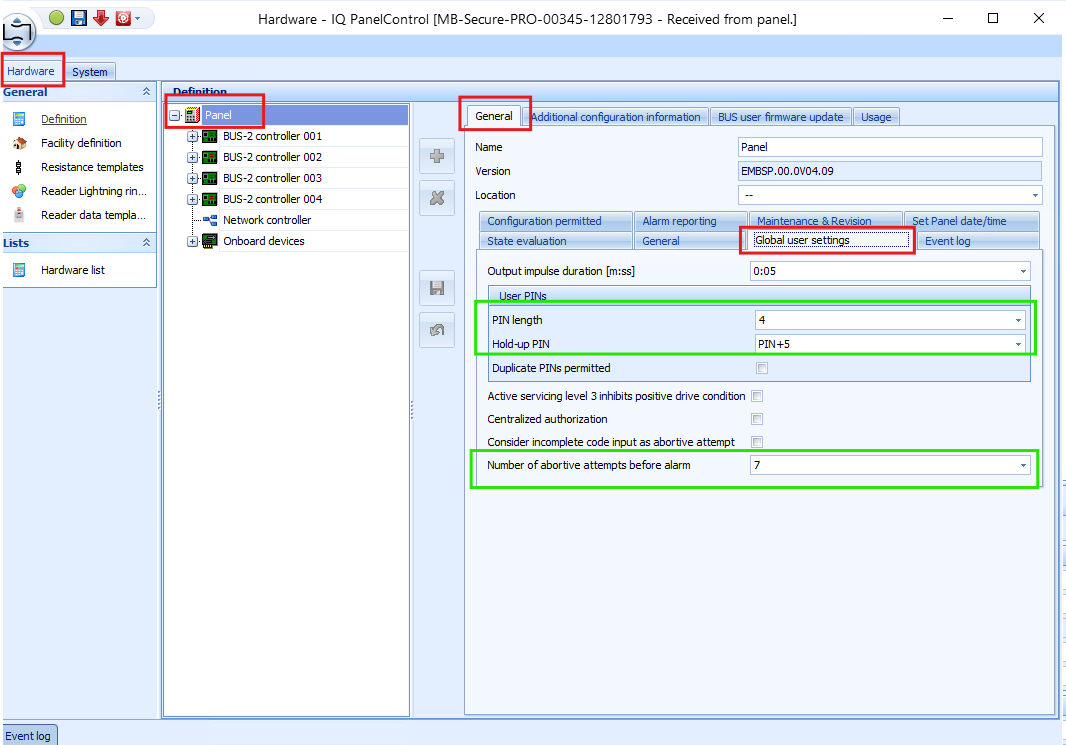Expand BUS-2 controller 003 node
1066x745 pixels.
(192, 178)
